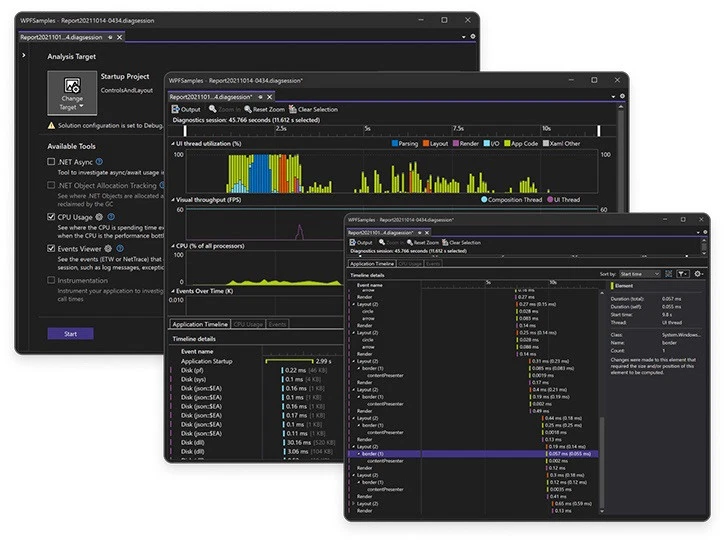Viewport: 725px width, 542px height.
Task: Click the frame-selection icon next to Sort by
Action: click(668, 274)
